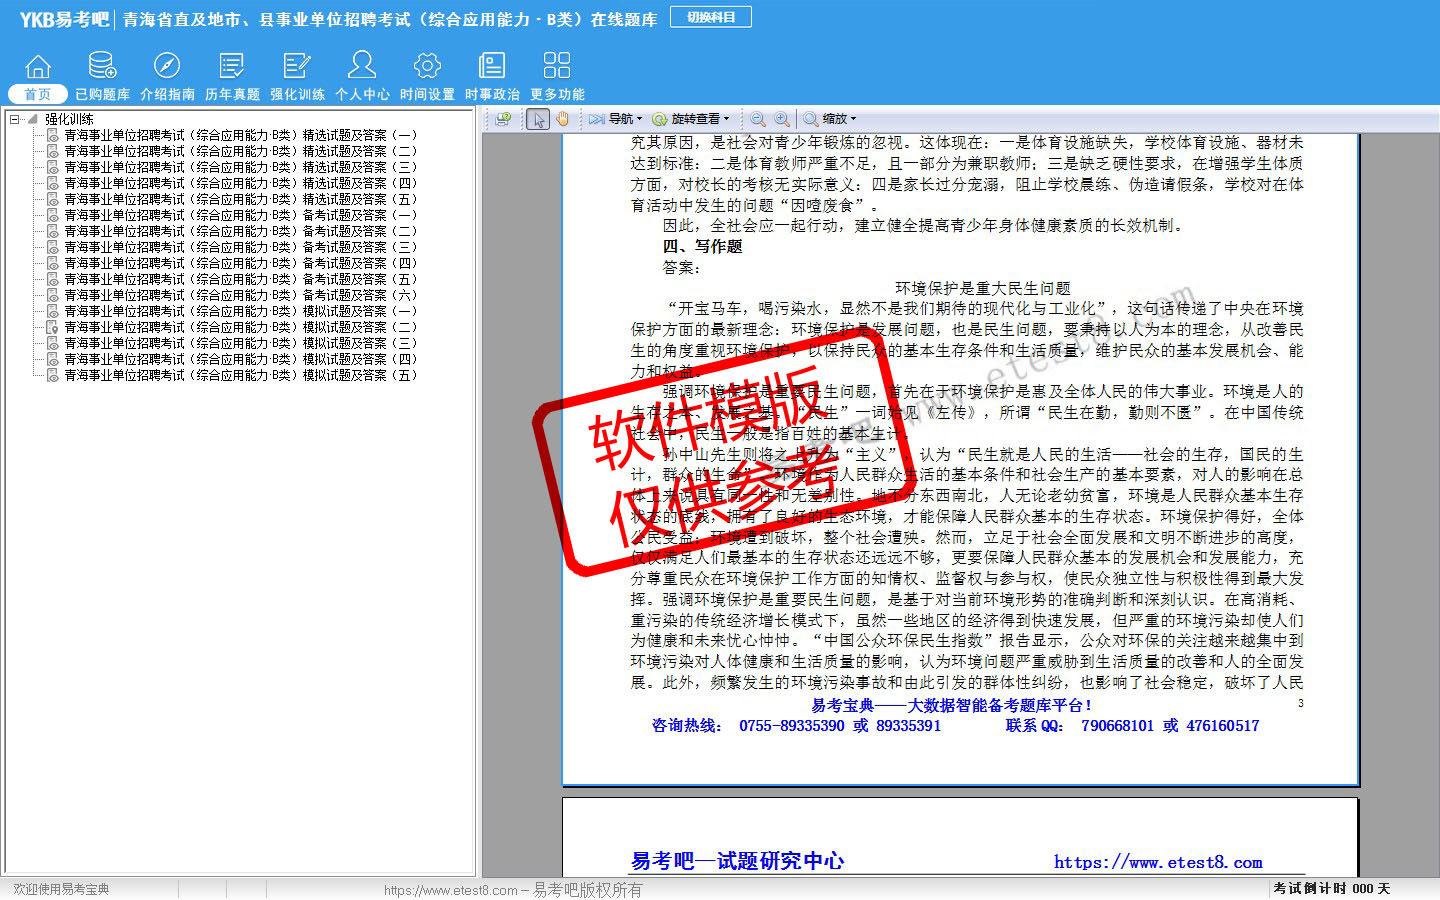Click the zoom in magnifier icon
Screen dimensions: 1440x900
782,119
